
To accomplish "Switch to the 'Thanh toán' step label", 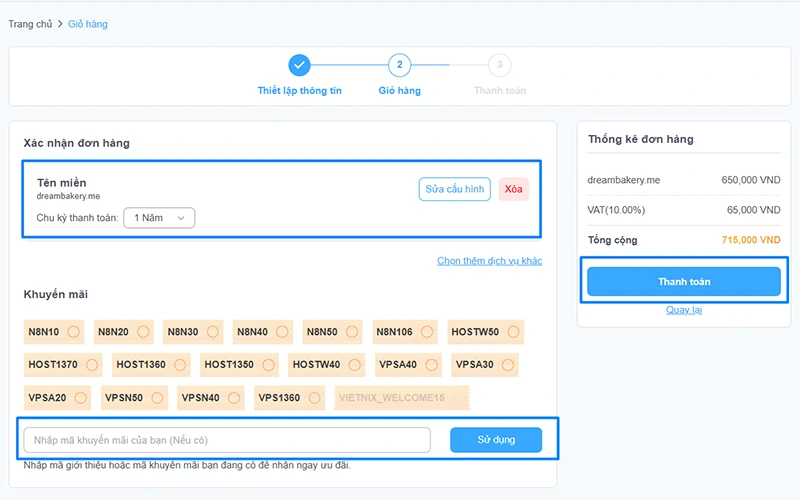I will tap(500, 91).
